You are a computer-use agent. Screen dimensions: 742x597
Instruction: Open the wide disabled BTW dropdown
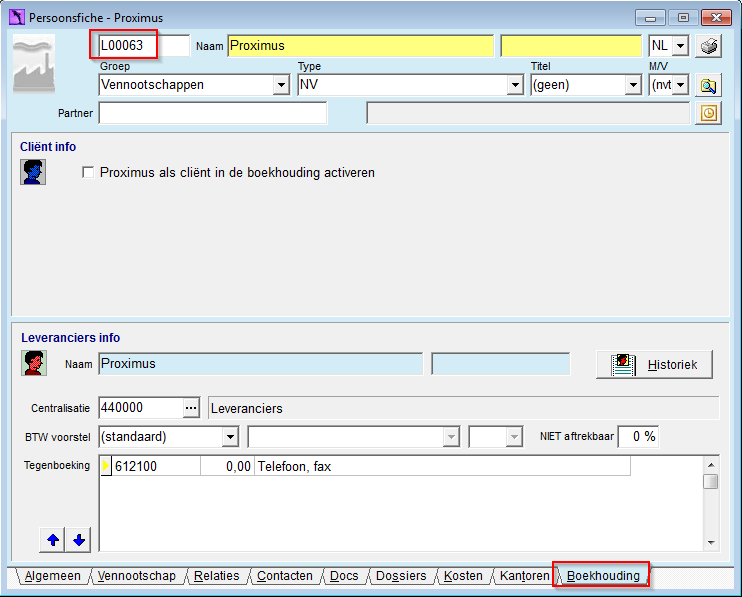[451, 437]
